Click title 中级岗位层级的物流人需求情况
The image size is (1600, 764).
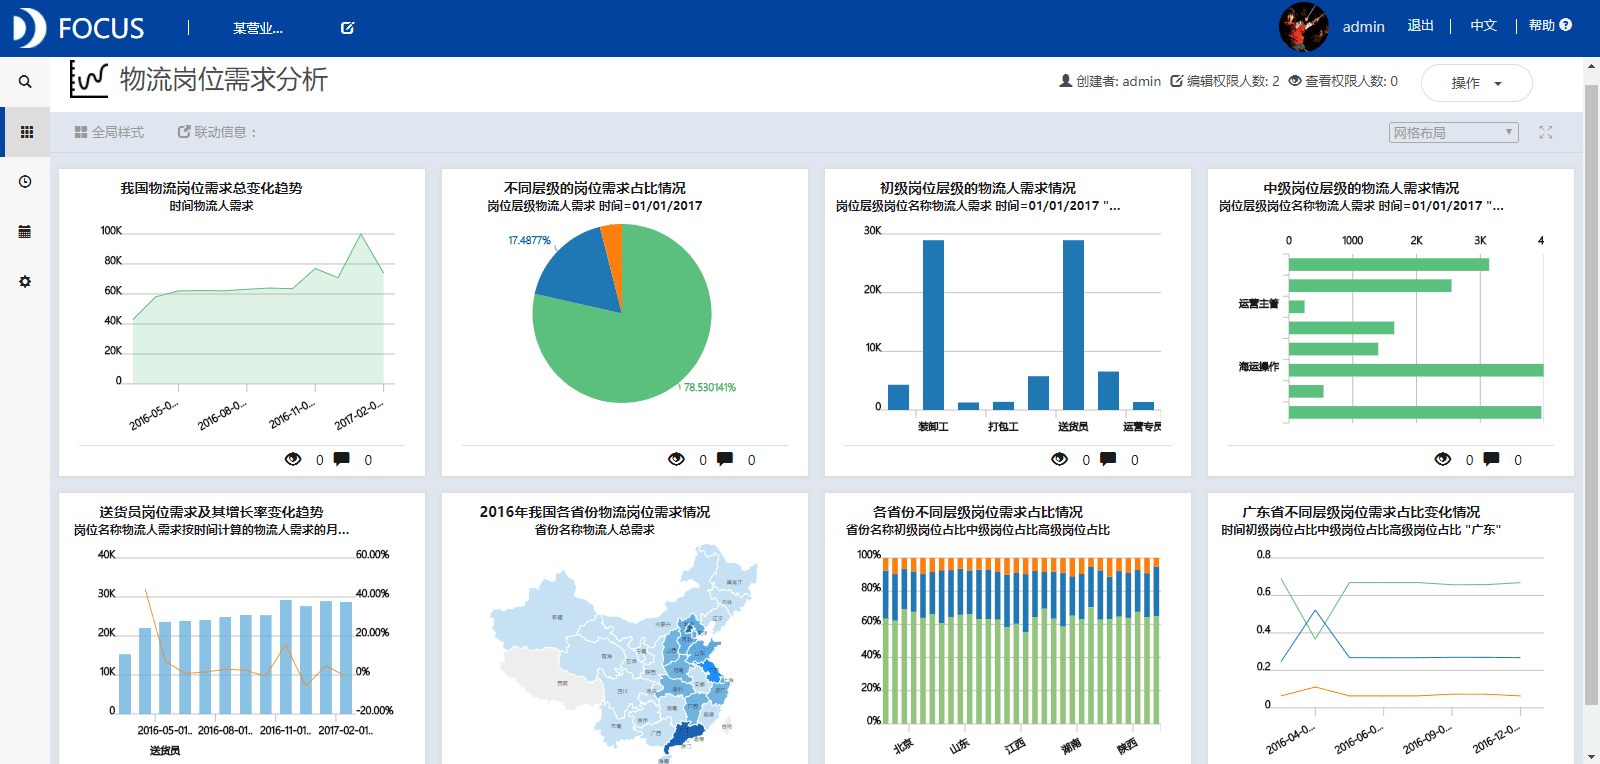click(x=1361, y=188)
